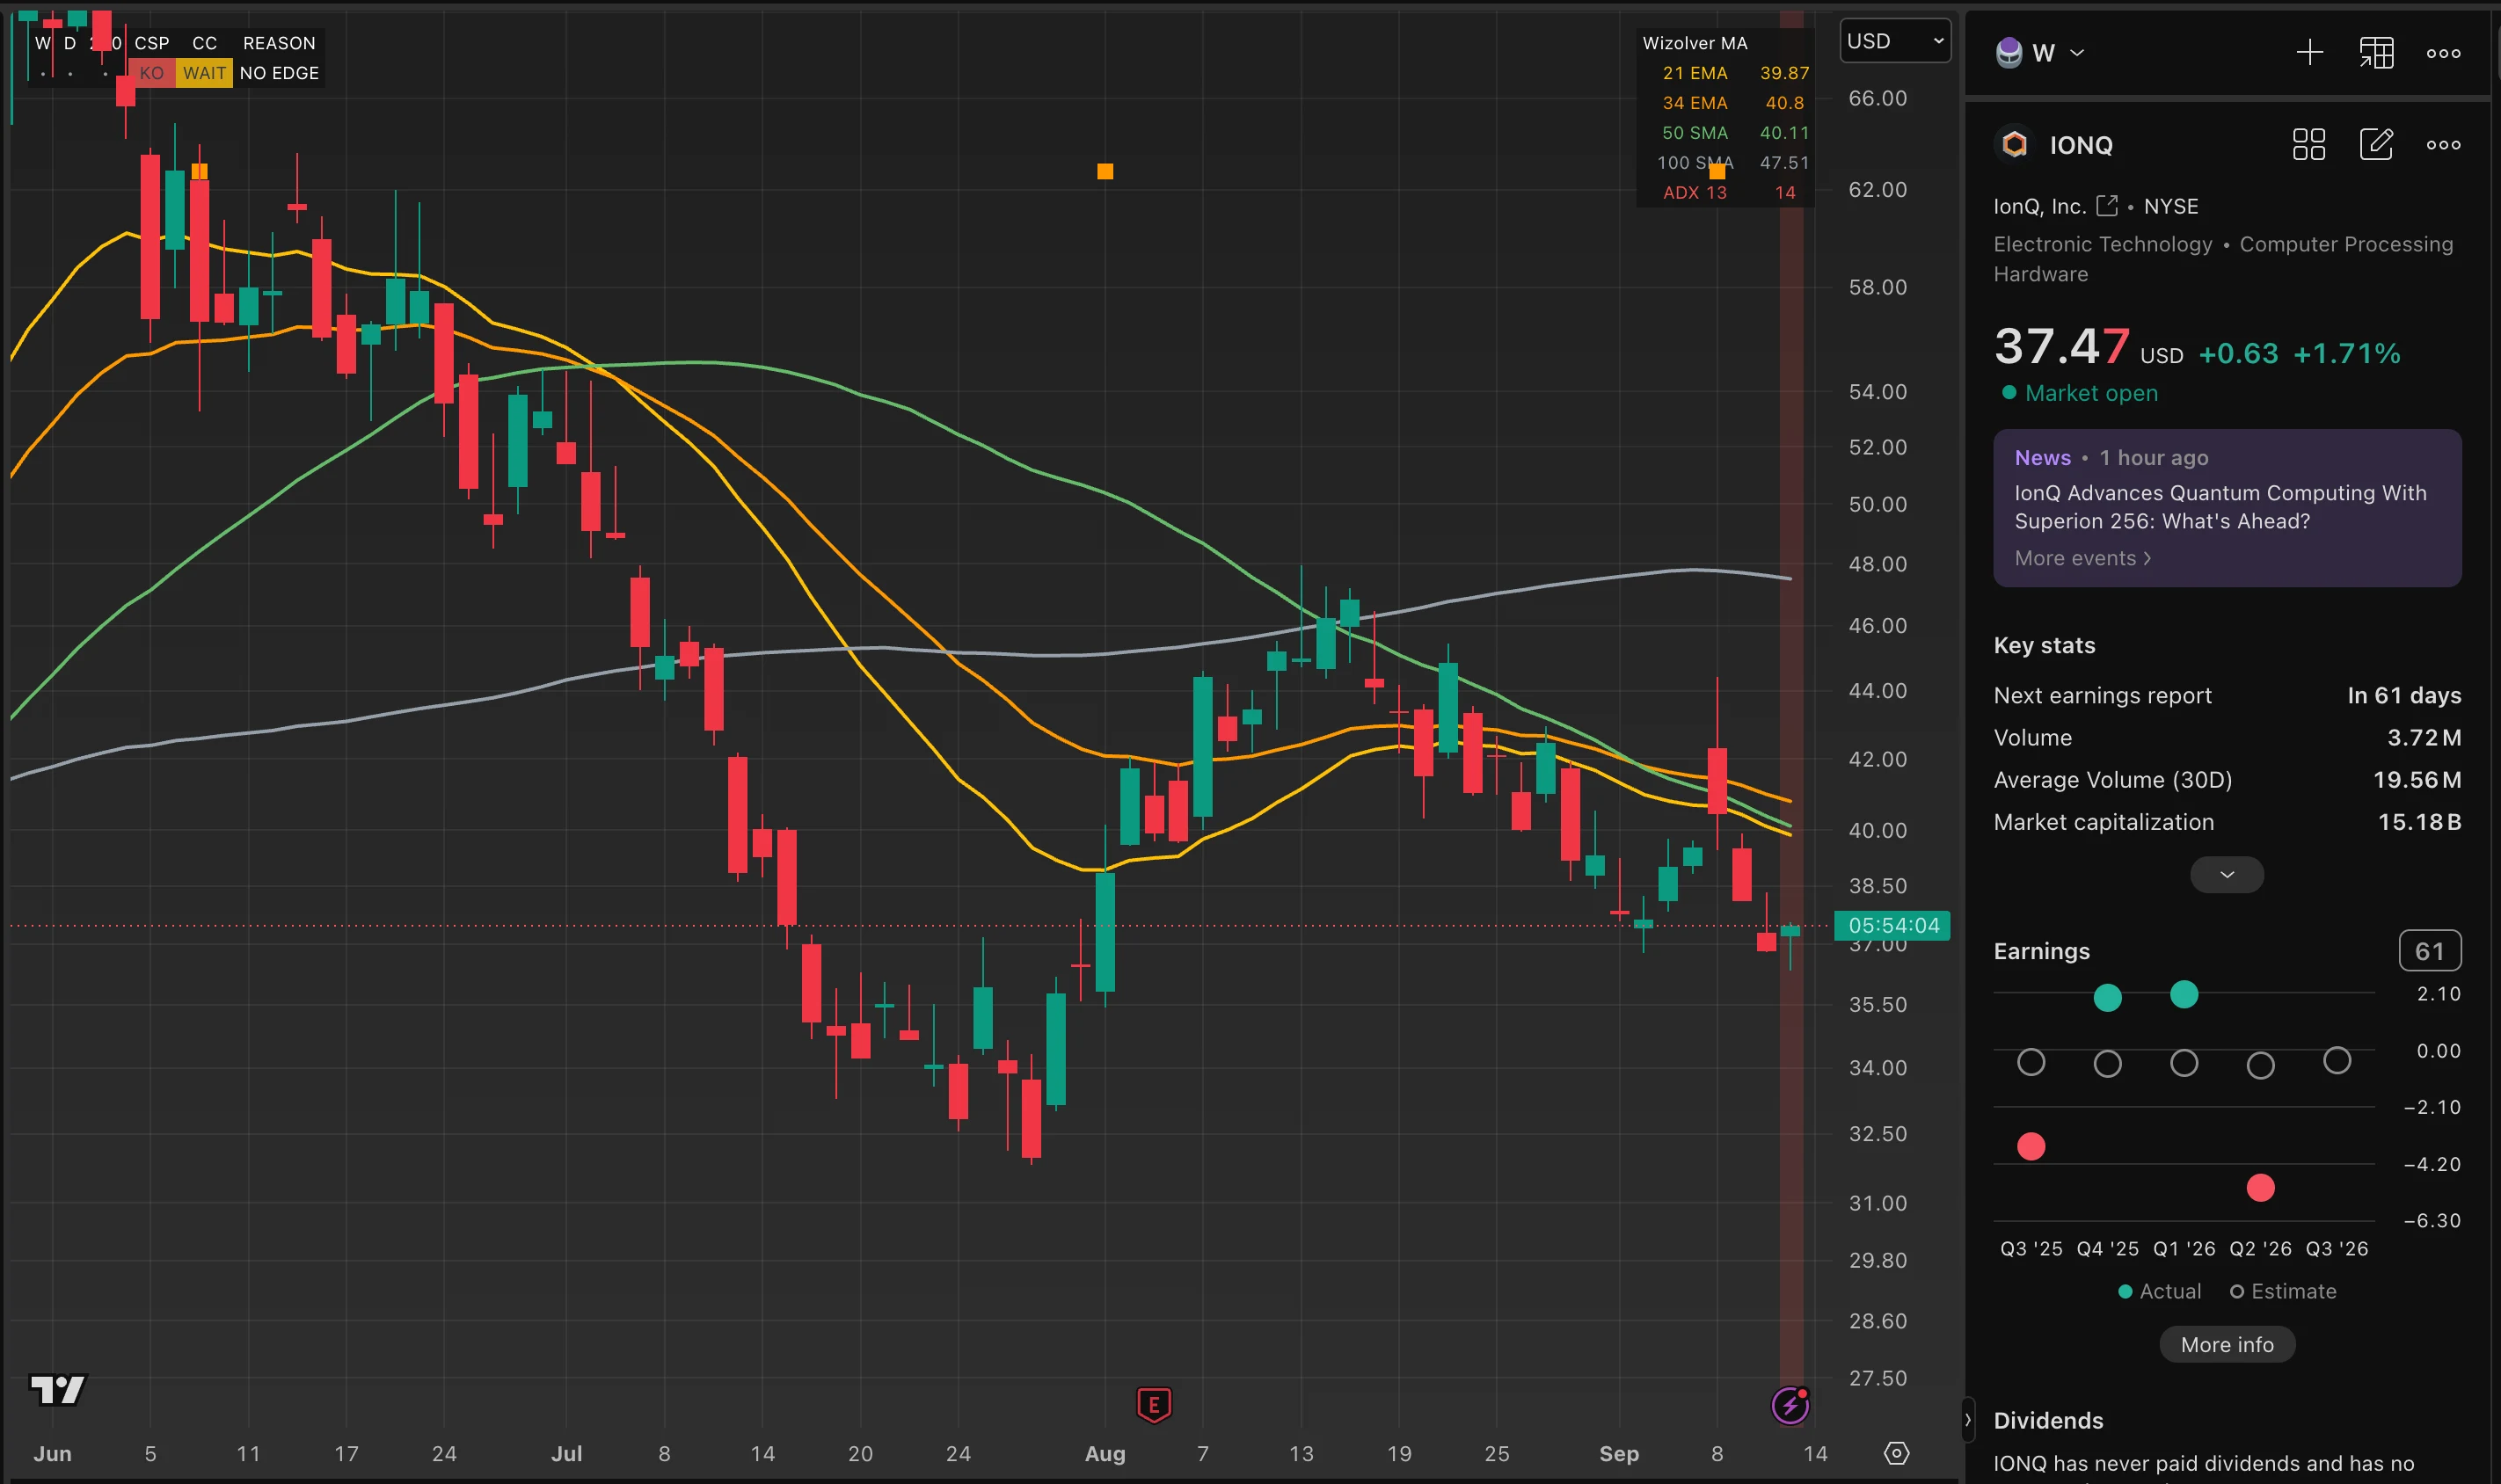The height and width of the screenshot is (1484, 2501).
Task: Click the Average Volume (30D) row
Action: coord(2226,780)
